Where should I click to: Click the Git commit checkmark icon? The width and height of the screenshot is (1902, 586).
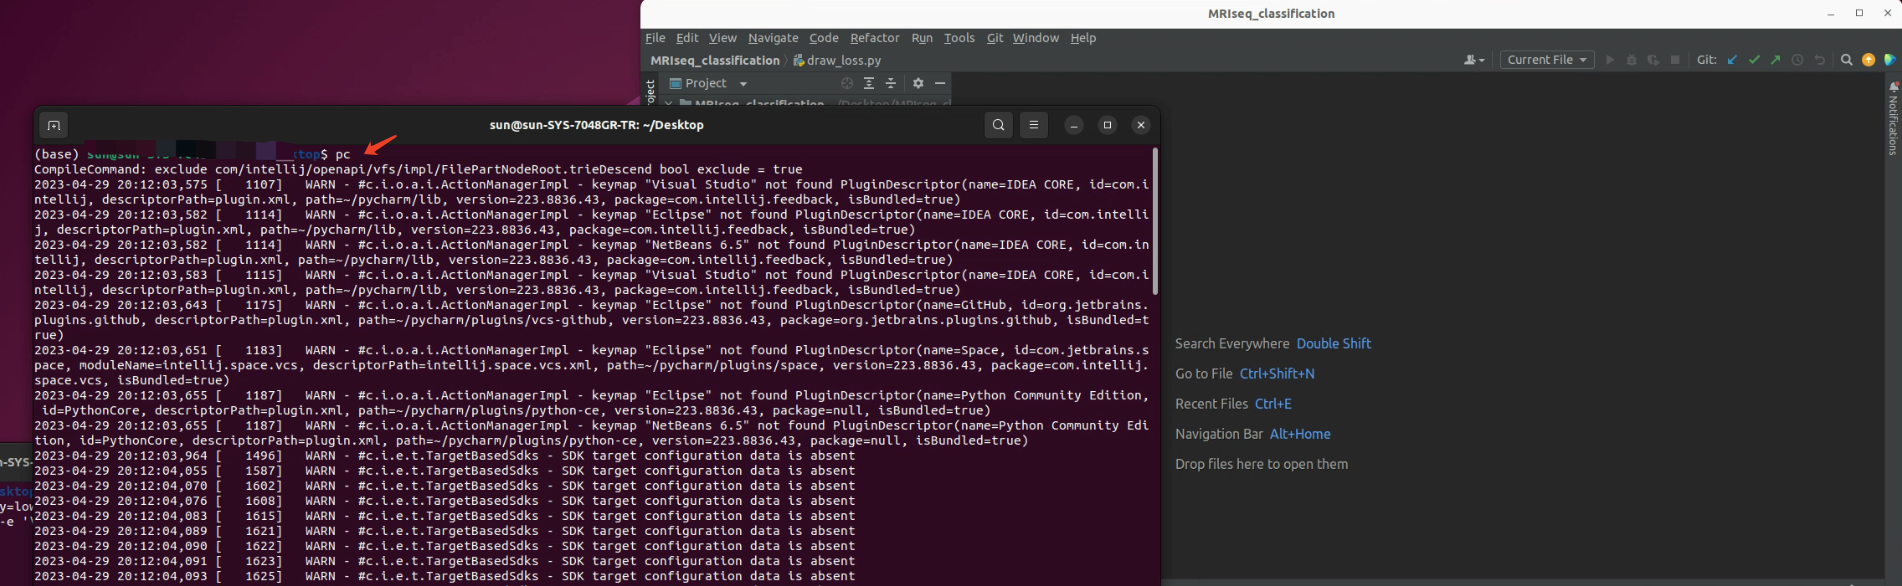(1754, 60)
